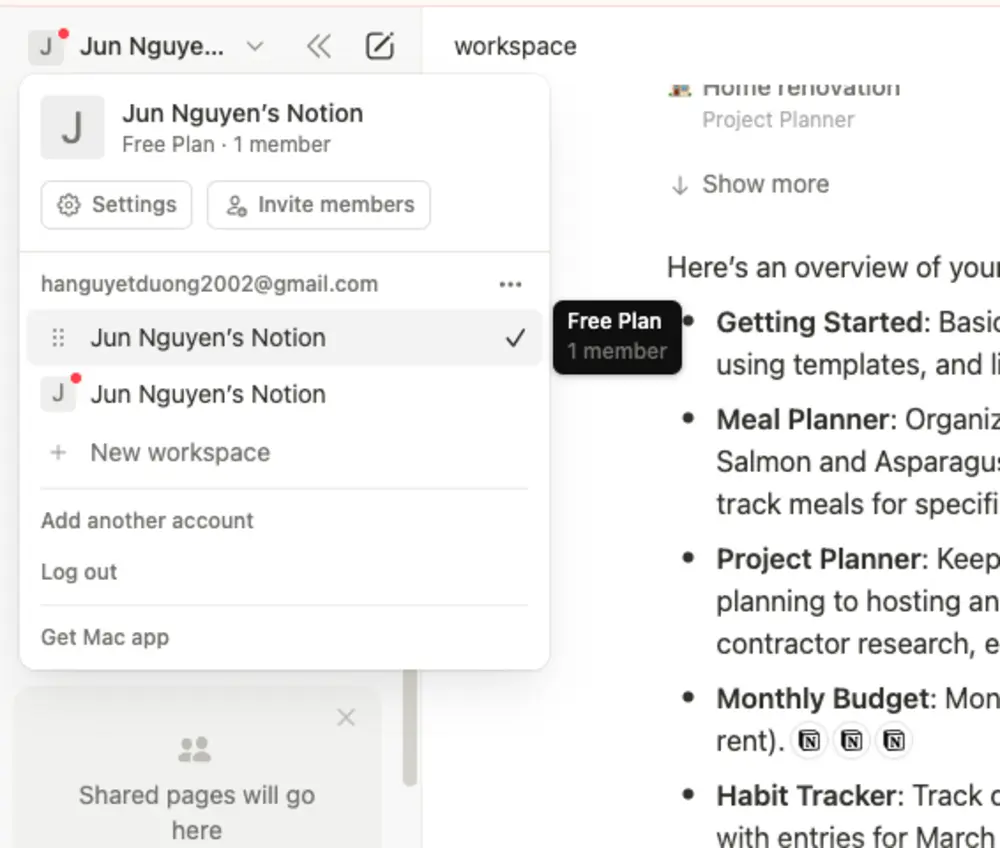Toggle the workspace switcher chevron
1000x848 pixels.
tap(255, 47)
